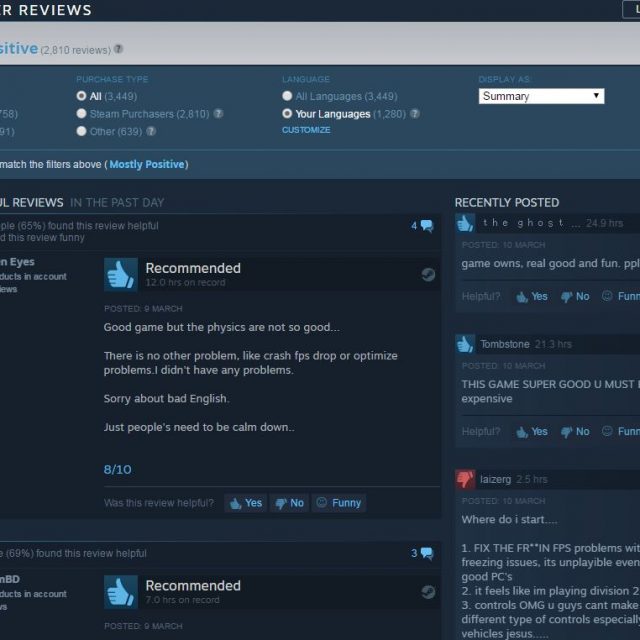
Task: Open the Display As Summary dropdown
Action: point(541,96)
